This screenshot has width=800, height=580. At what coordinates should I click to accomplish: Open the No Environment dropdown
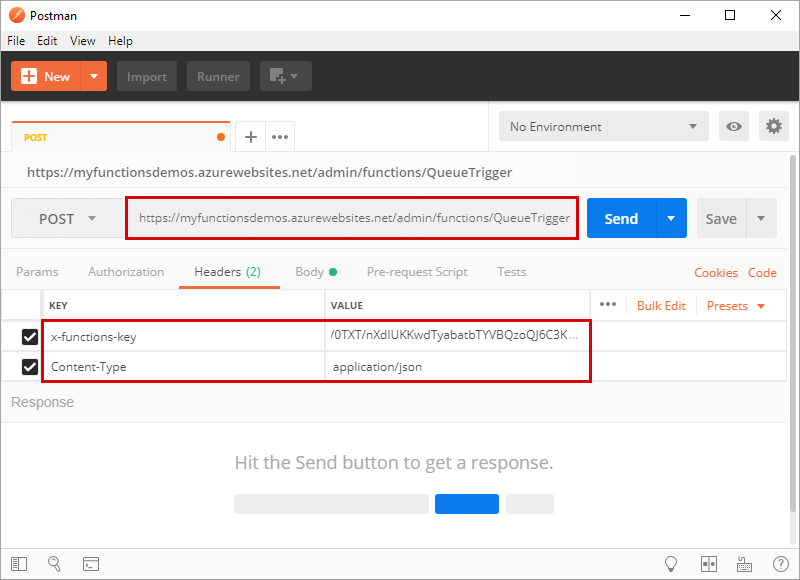[604, 127]
